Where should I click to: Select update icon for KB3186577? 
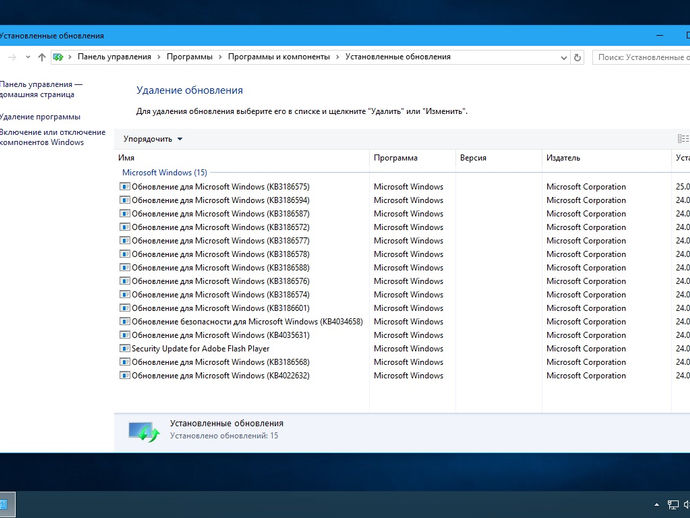[x=125, y=241]
